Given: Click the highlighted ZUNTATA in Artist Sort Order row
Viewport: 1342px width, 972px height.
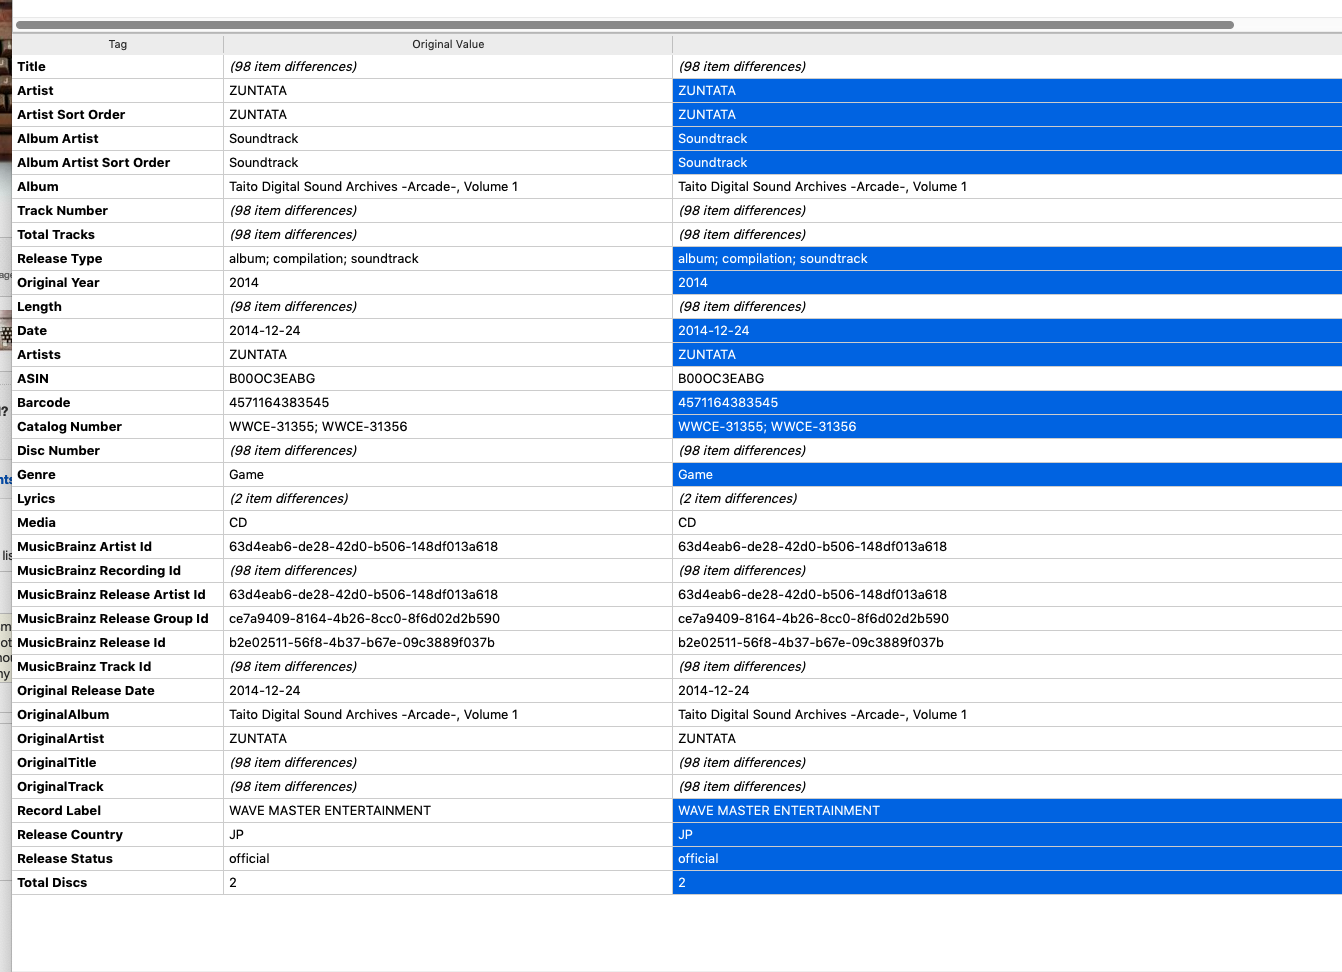Looking at the screenshot, I should pyautogui.click(x=1007, y=115).
